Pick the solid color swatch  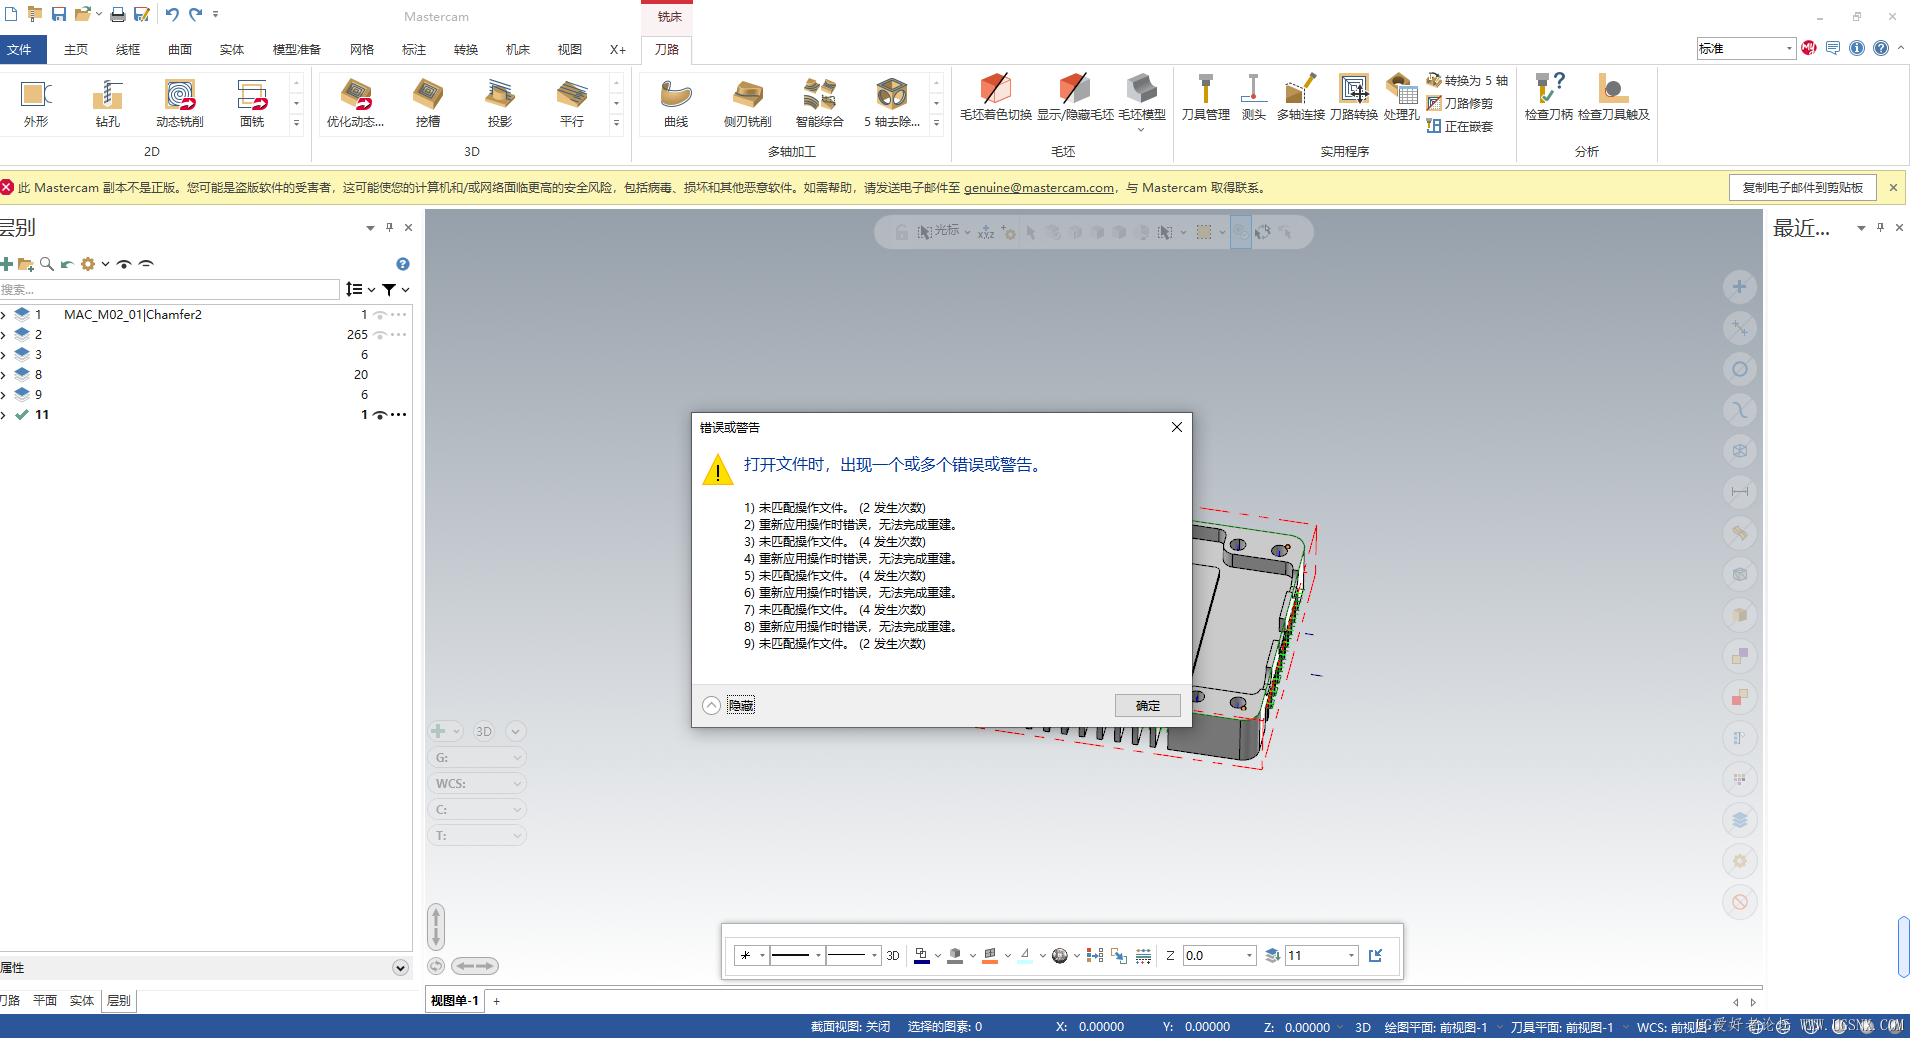[x=955, y=955]
